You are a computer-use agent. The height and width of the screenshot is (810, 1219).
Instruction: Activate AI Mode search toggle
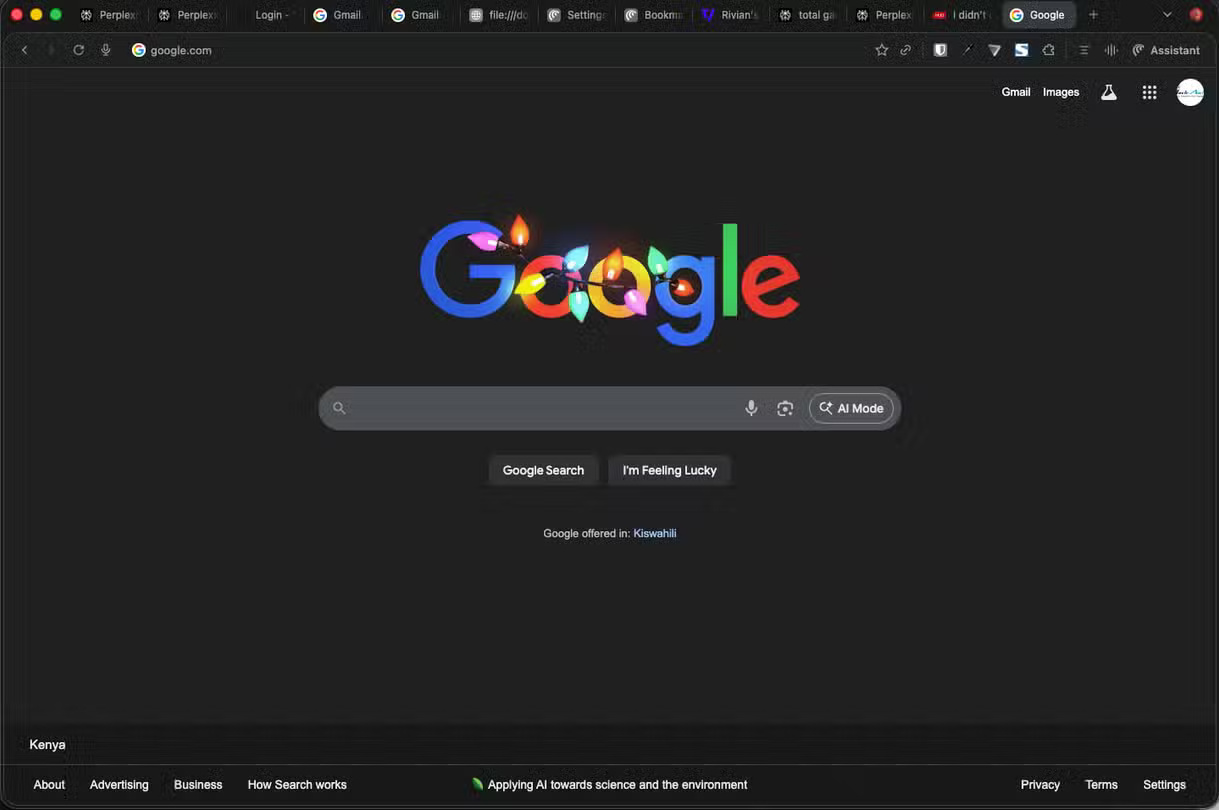[x=850, y=407]
